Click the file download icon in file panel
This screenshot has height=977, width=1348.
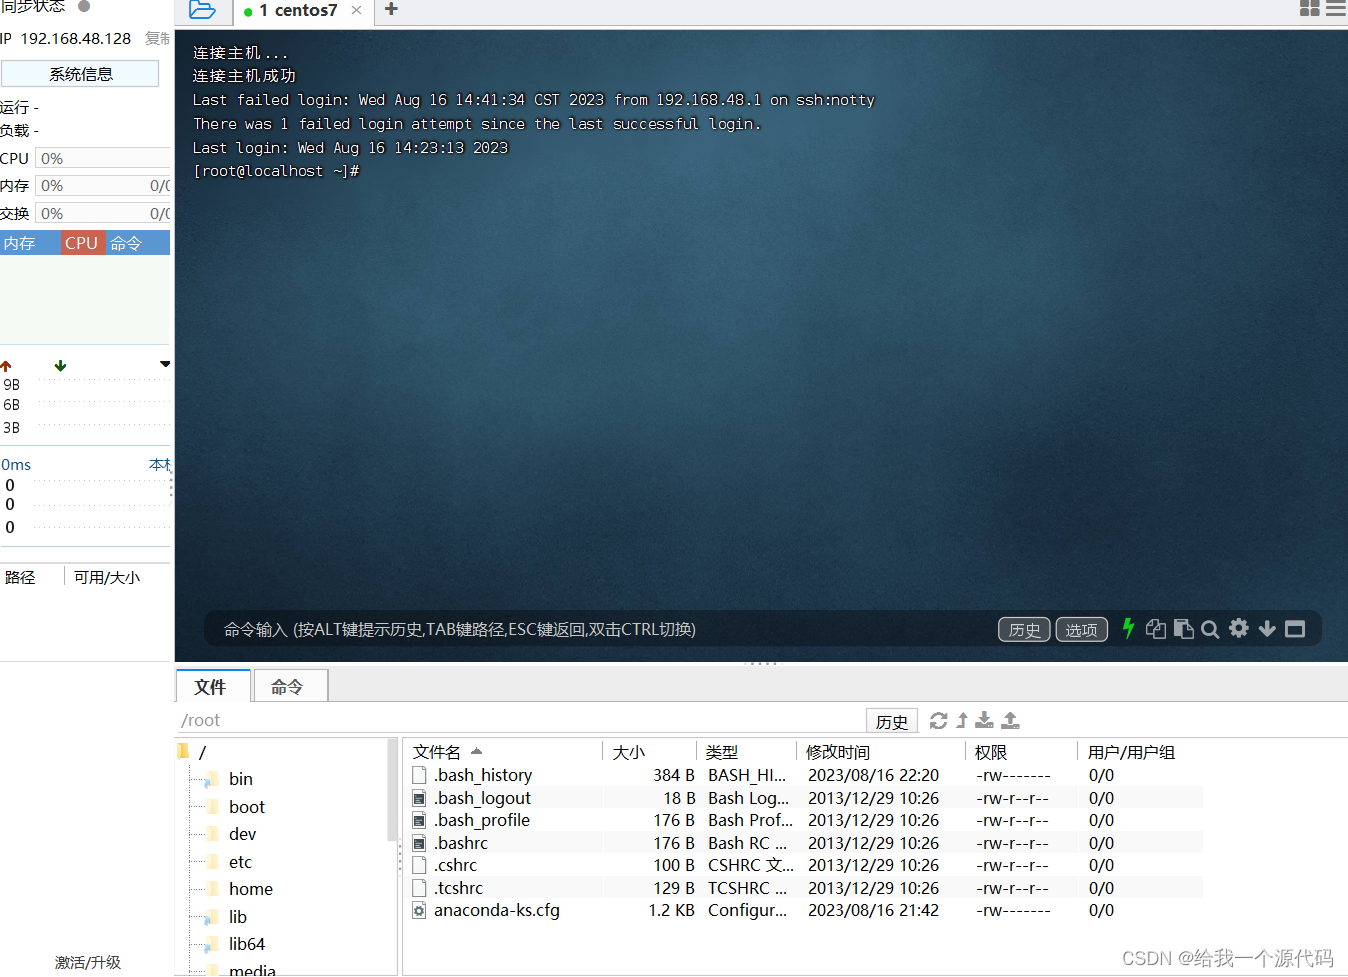pos(984,720)
